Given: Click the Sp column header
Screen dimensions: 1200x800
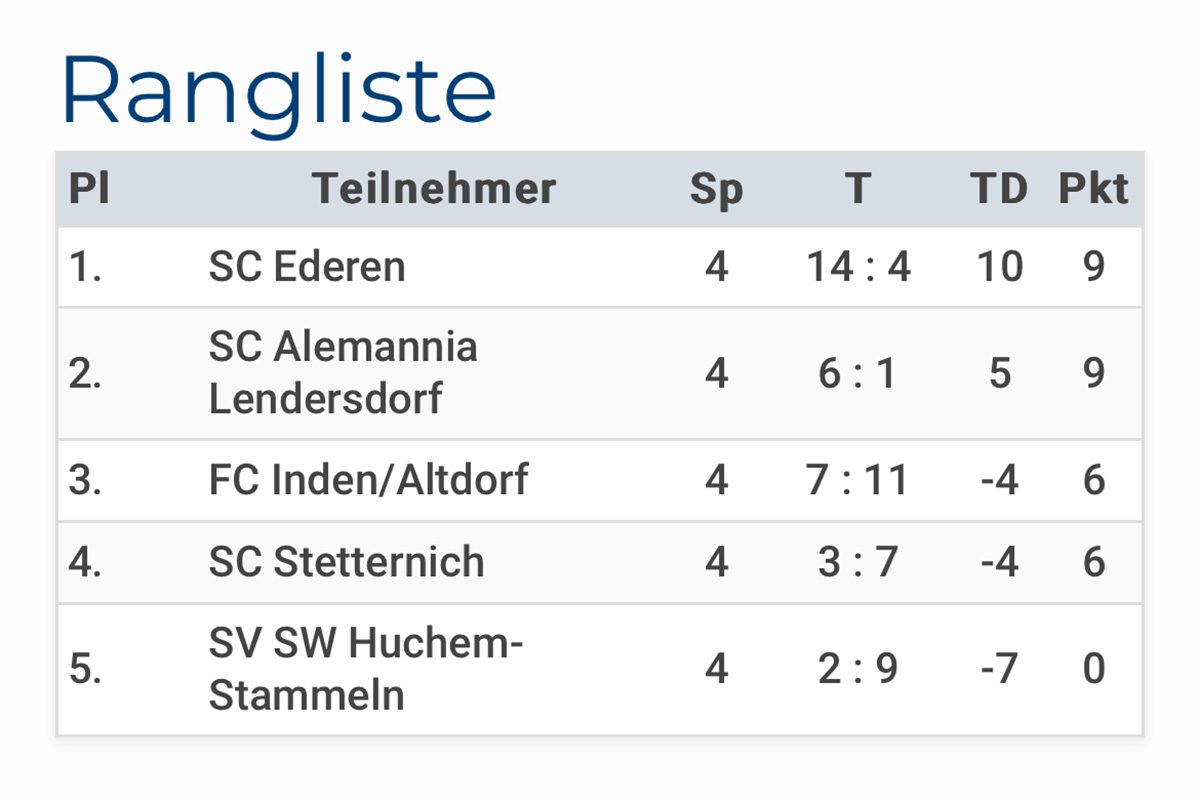Looking at the screenshot, I should (716, 189).
